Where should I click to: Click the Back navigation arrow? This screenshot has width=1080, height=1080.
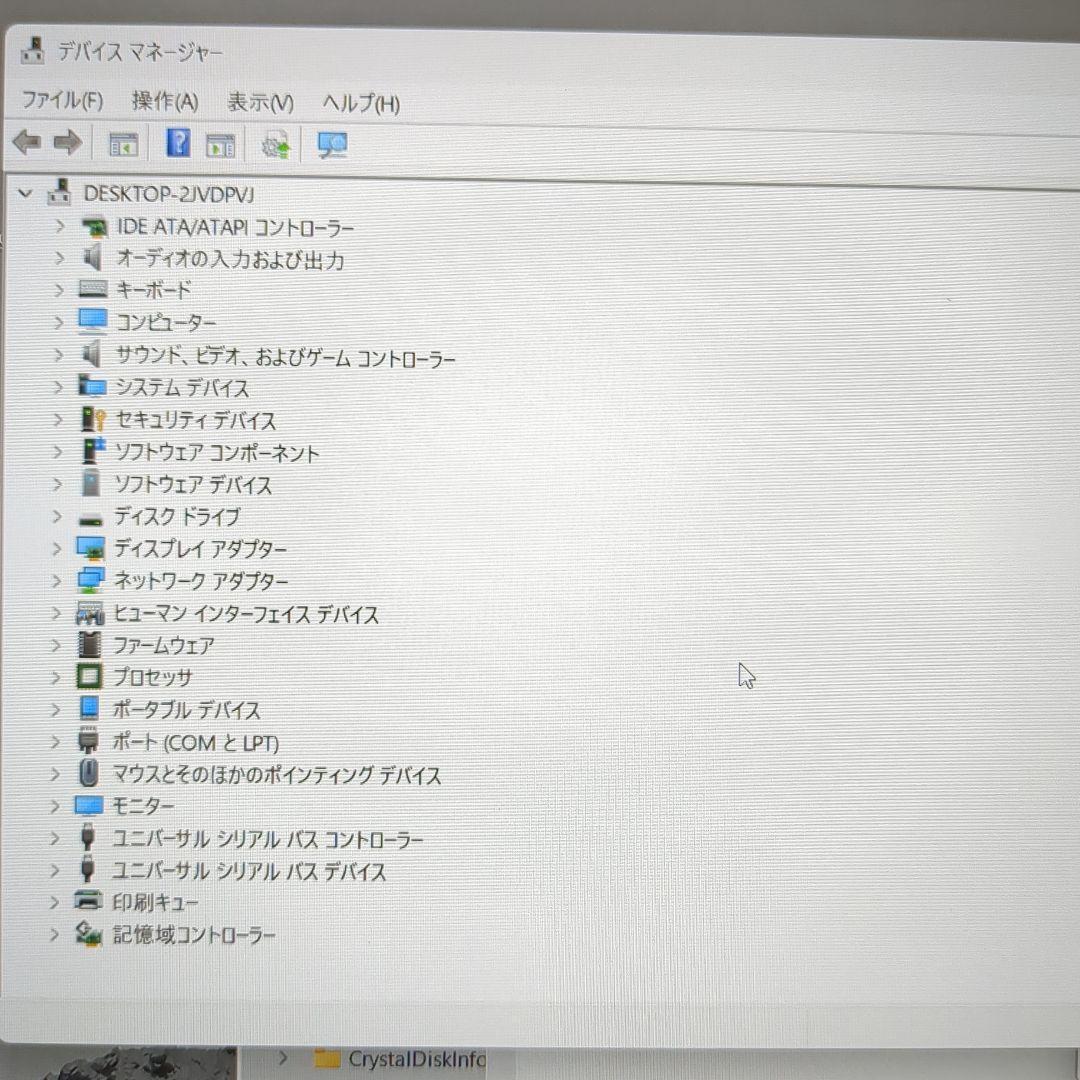[x=27, y=143]
